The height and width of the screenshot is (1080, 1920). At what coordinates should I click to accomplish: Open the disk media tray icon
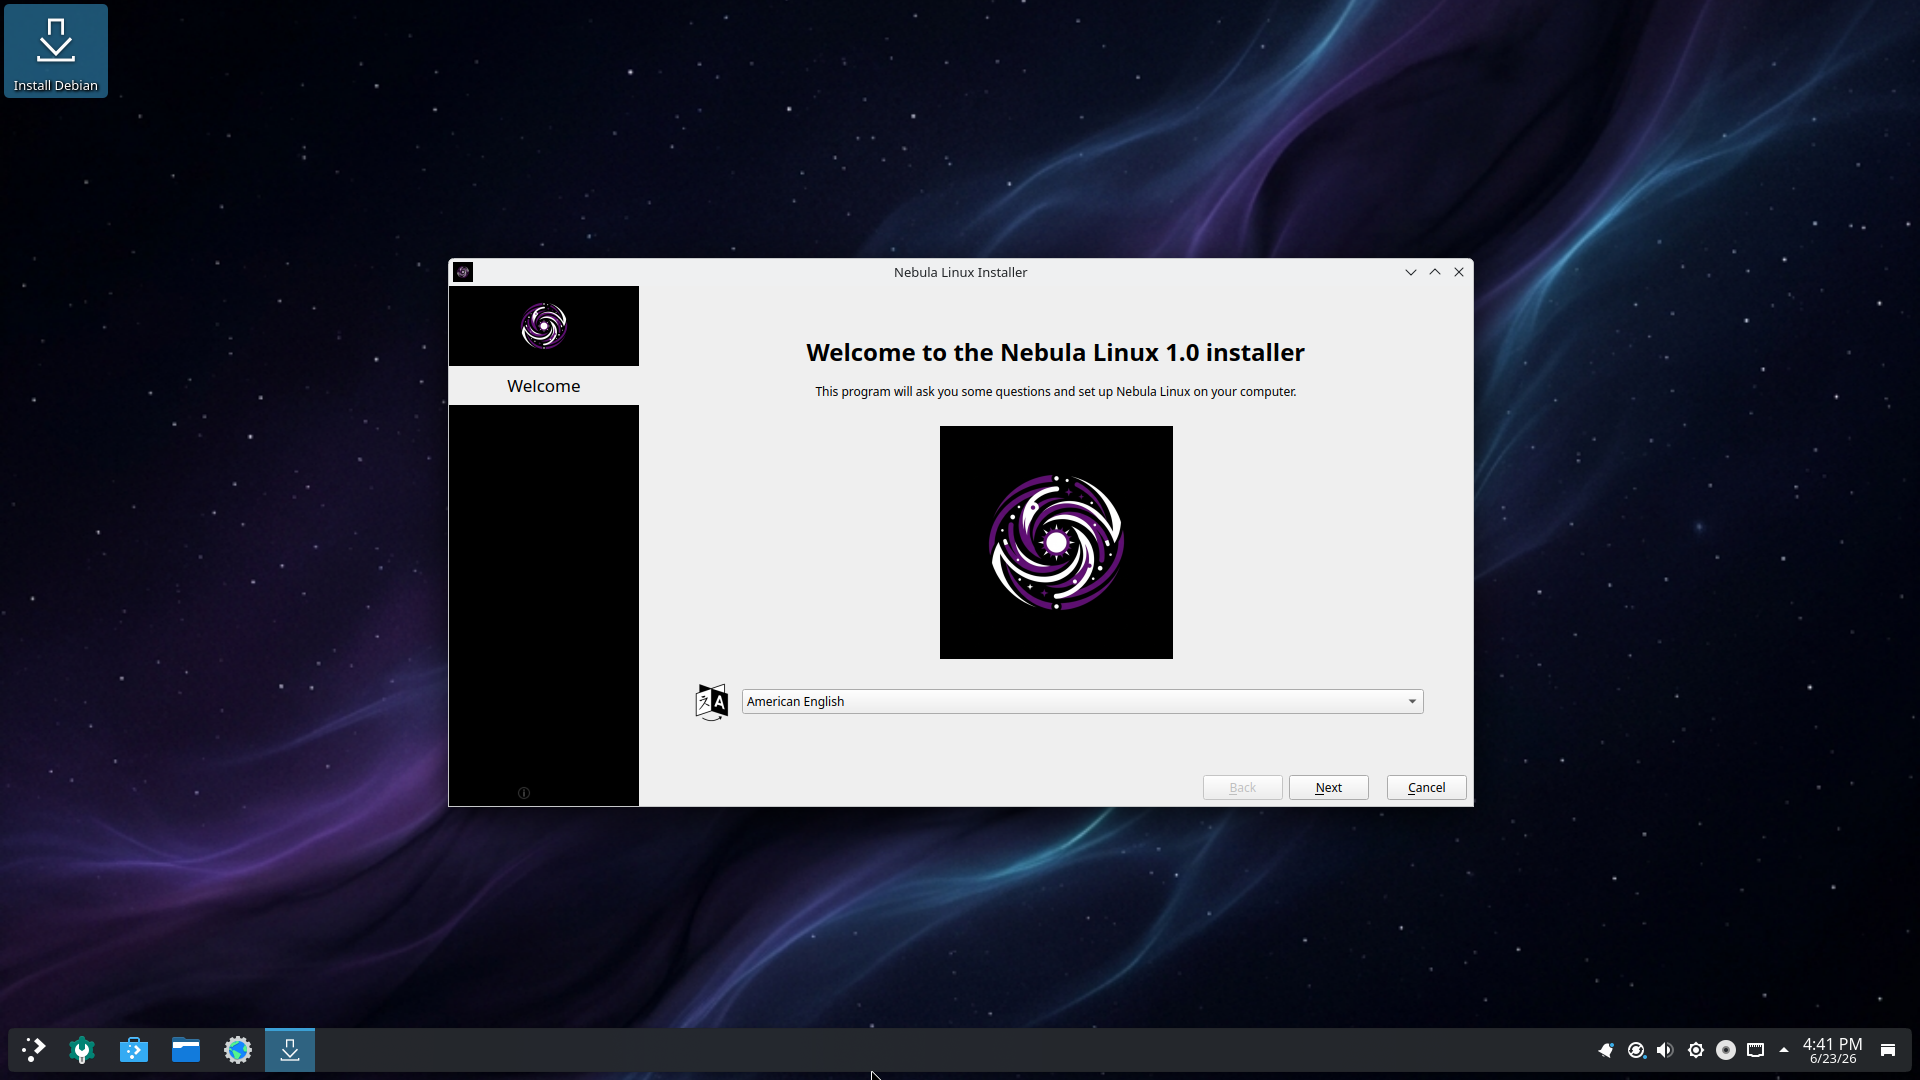(x=1726, y=1050)
